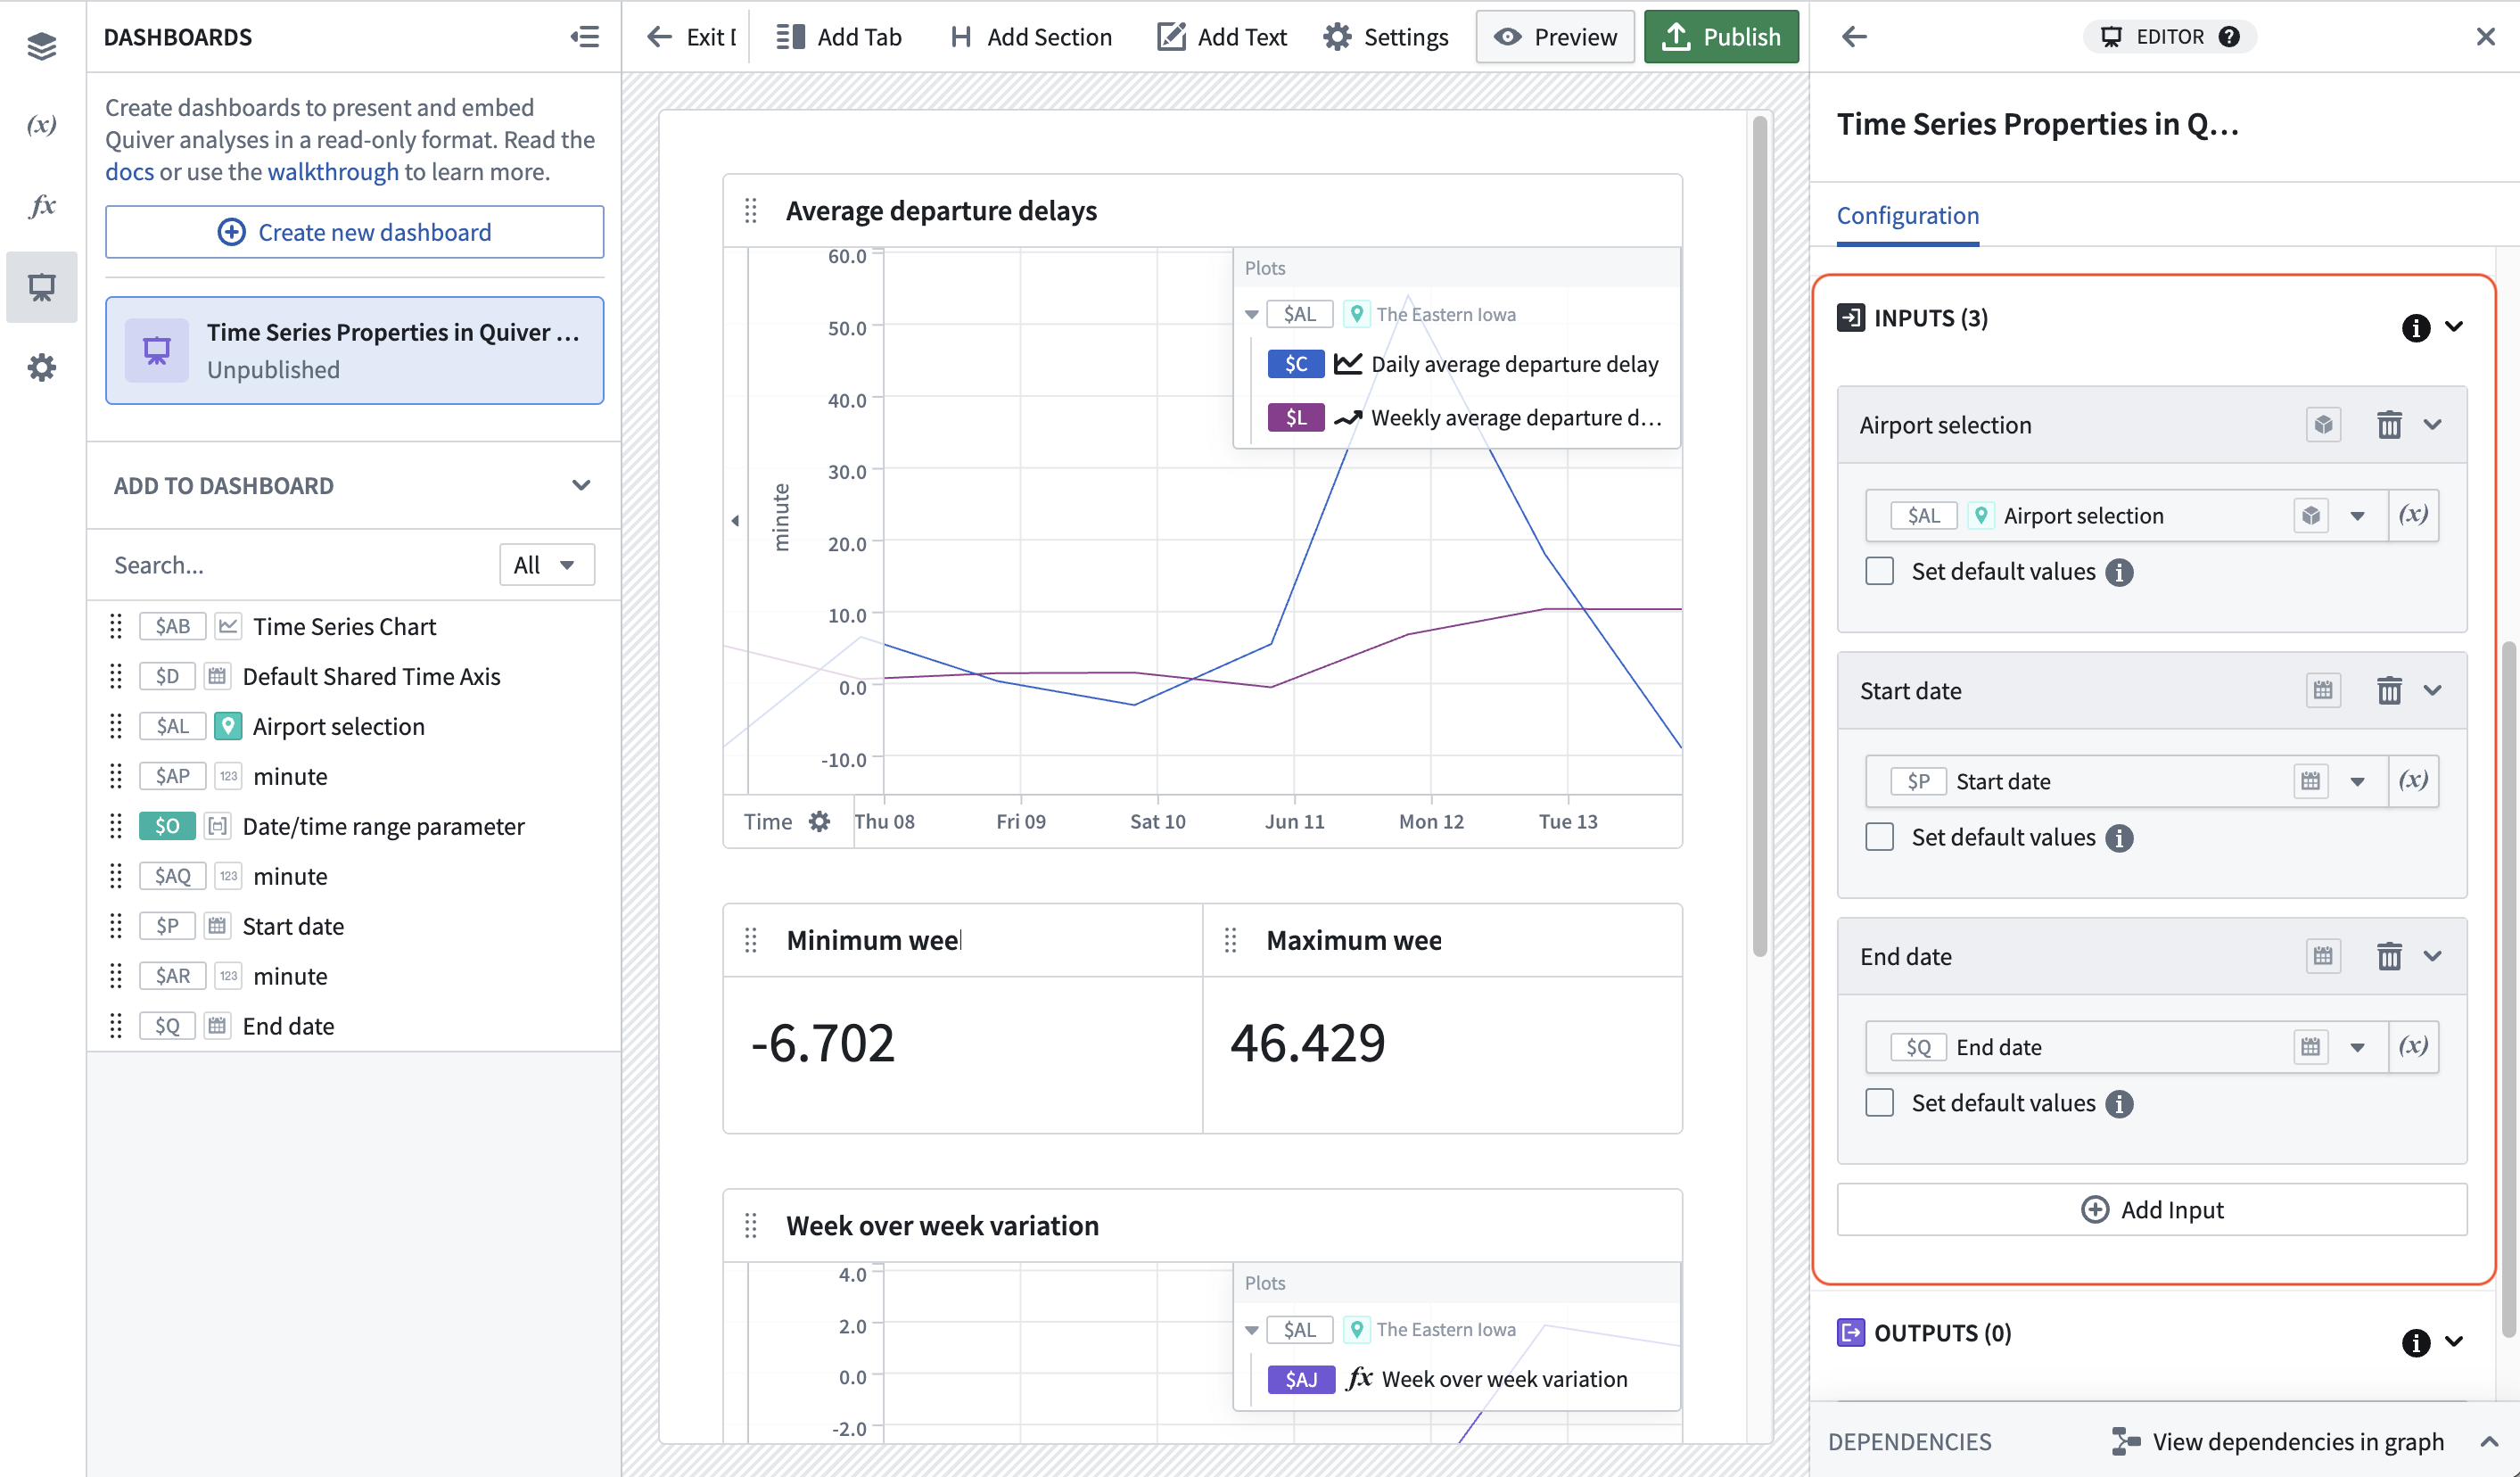Open the fx functions sidebar icon

click(x=41, y=205)
